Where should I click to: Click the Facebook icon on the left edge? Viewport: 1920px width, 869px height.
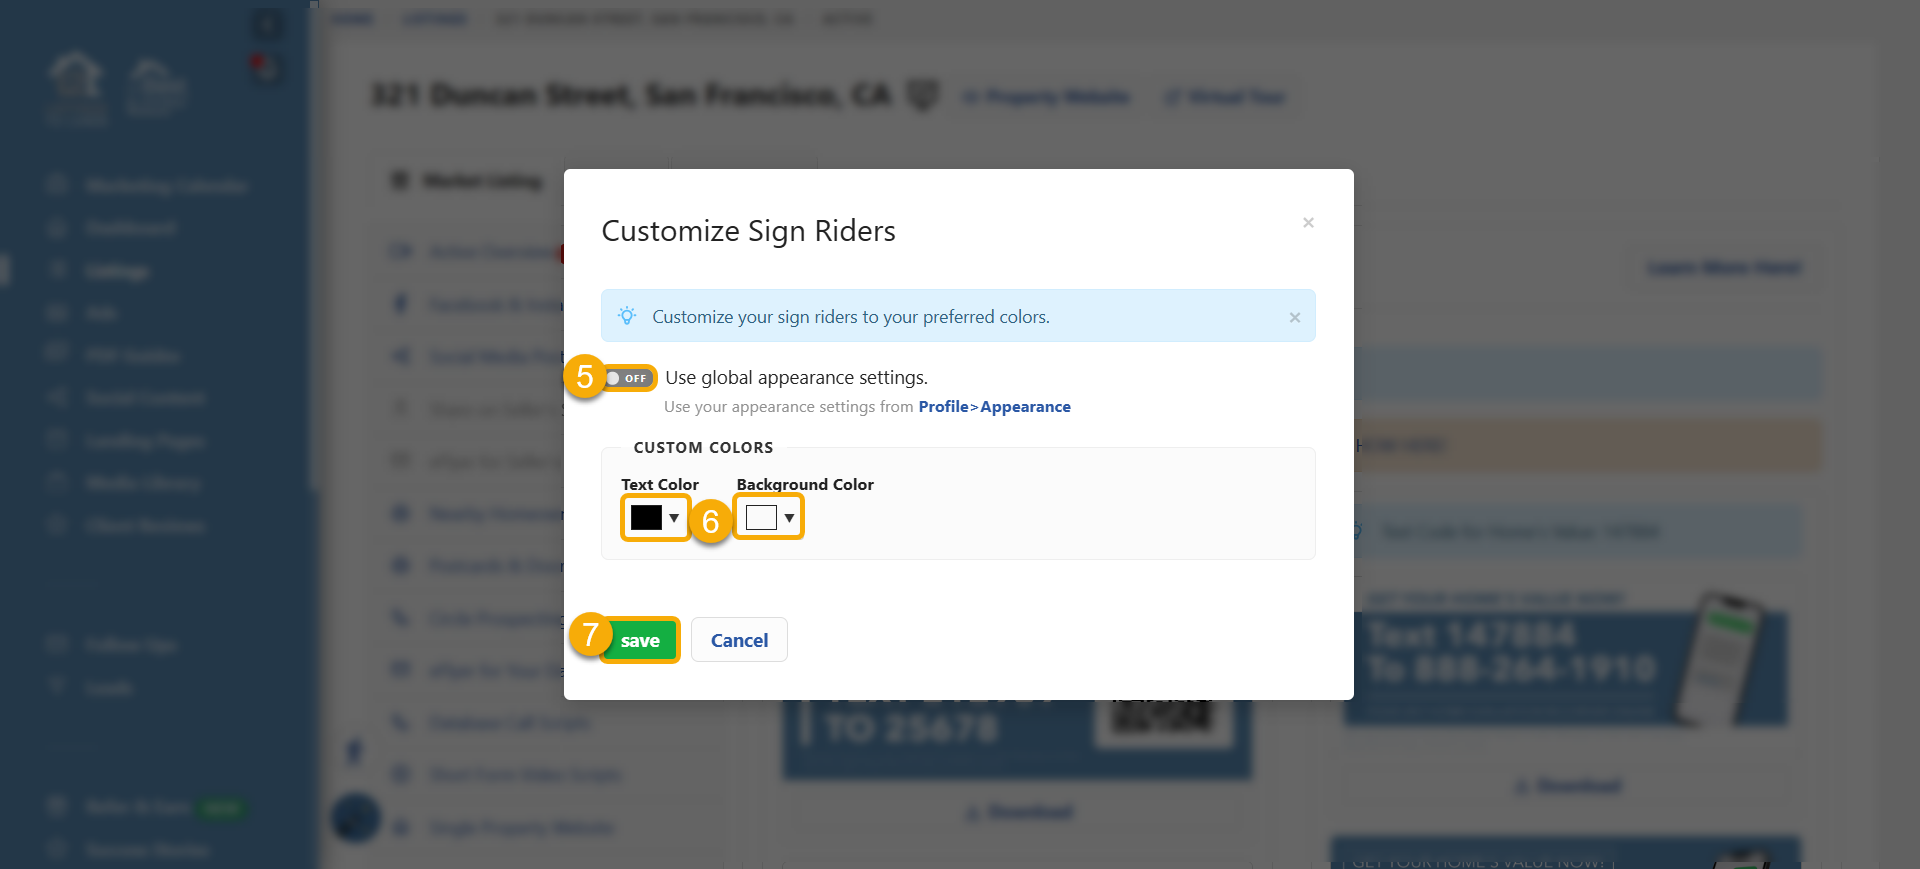(354, 752)
